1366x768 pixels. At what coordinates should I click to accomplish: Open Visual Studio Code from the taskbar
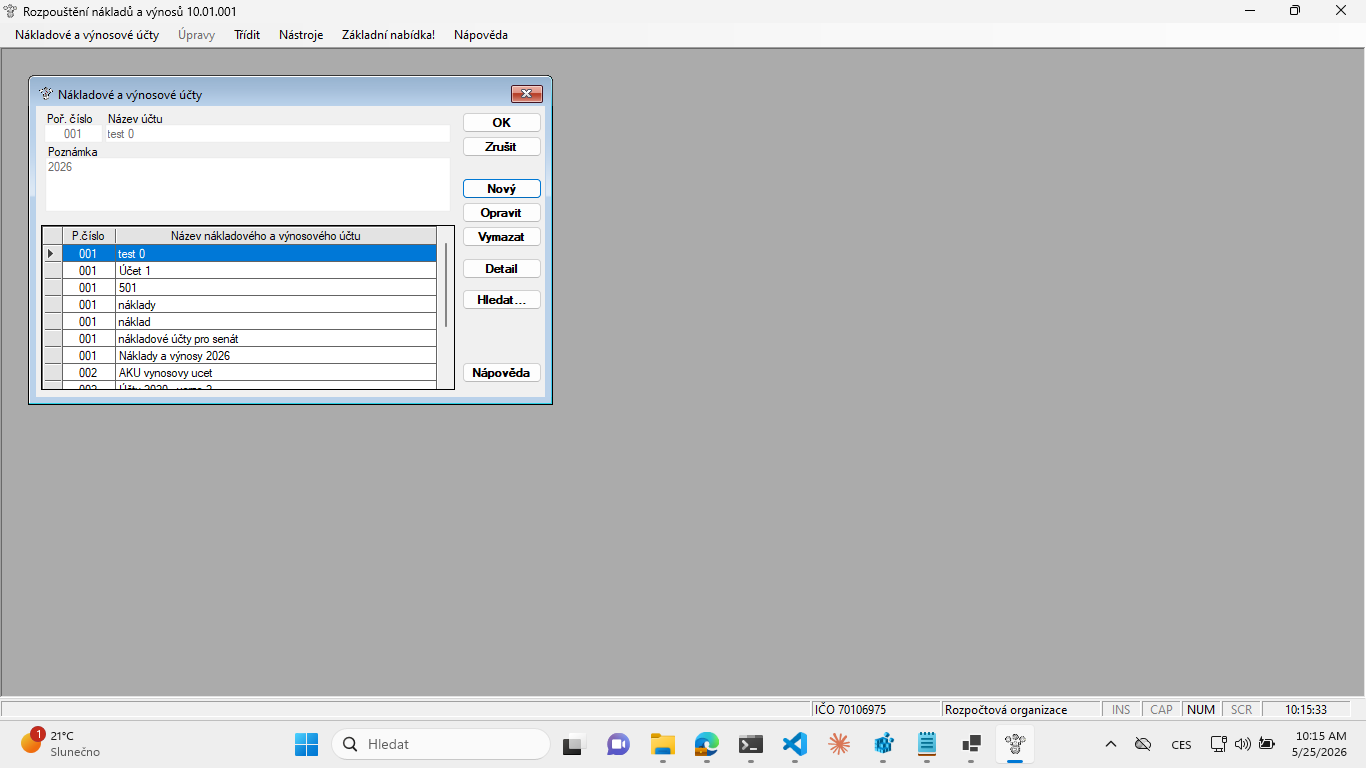[795, 744]
